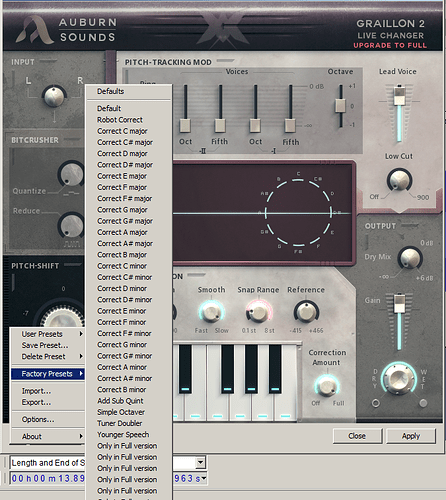Select the Simple Octaver preset
Image resolution: width=446 pixels, height=500 pixels.
[x=129, y=412]
